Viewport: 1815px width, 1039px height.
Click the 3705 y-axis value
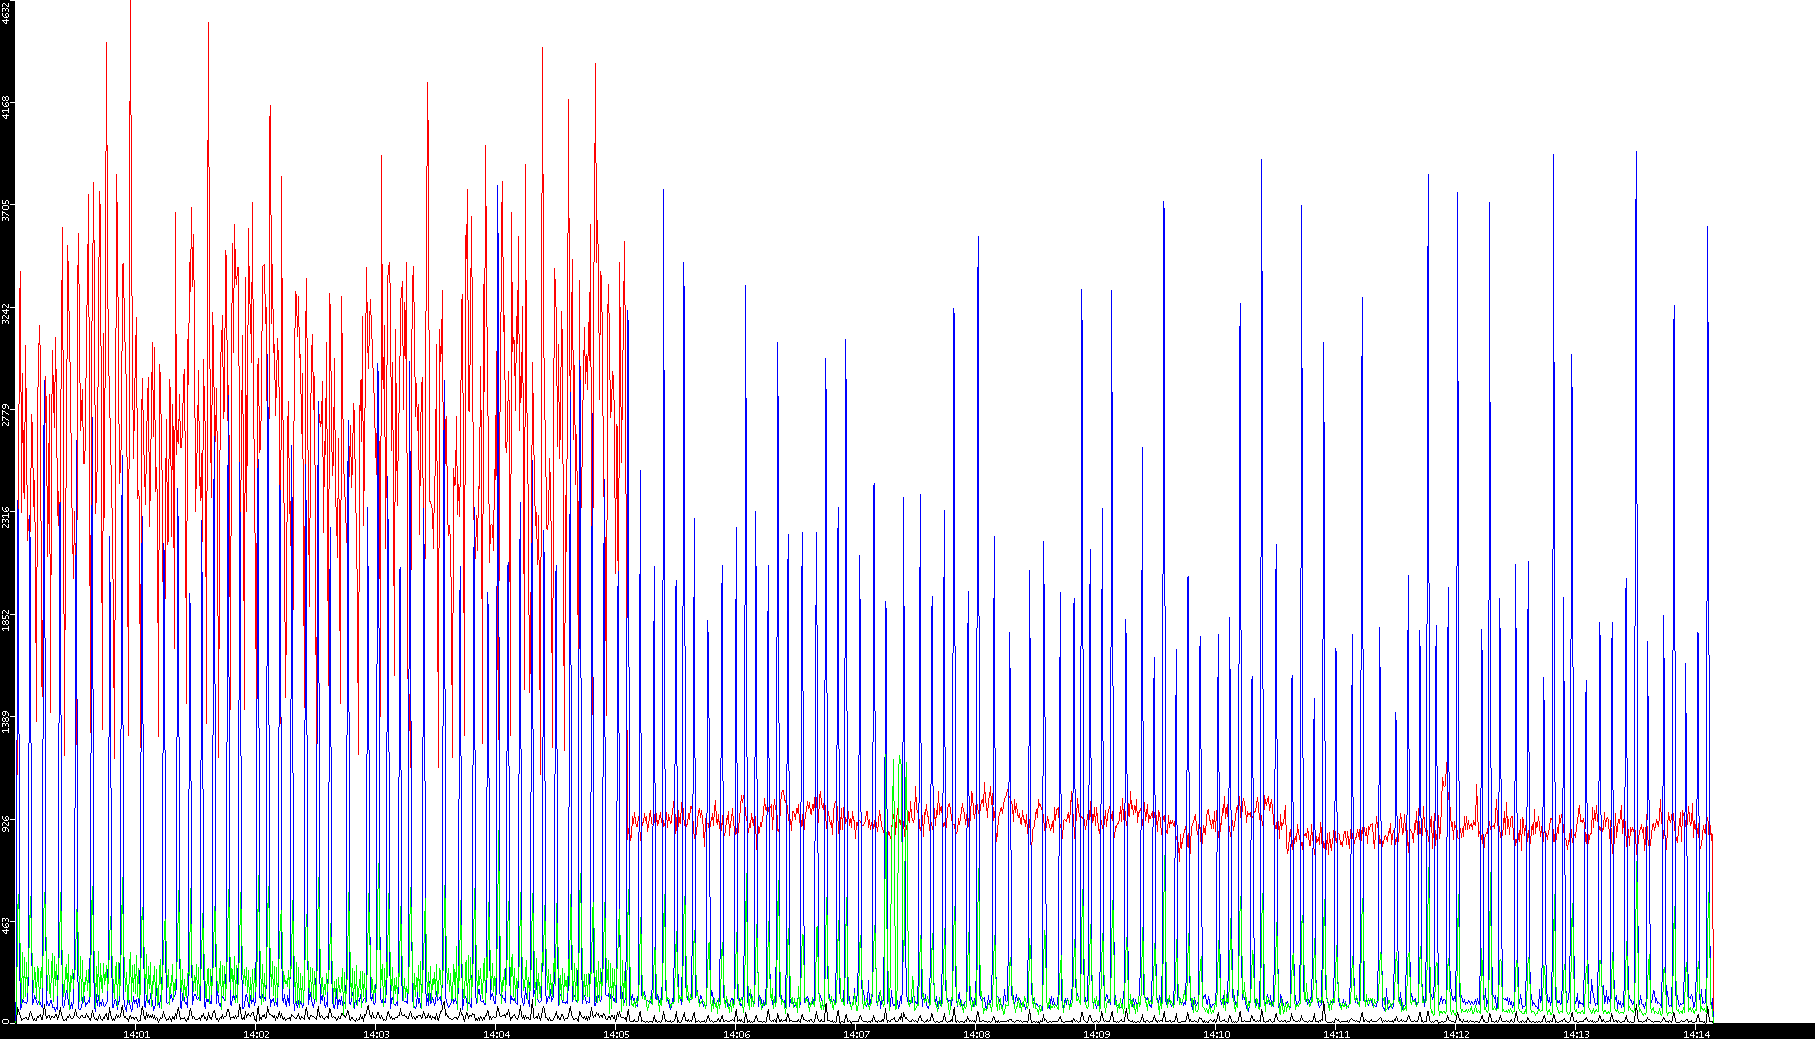(6, 210)
